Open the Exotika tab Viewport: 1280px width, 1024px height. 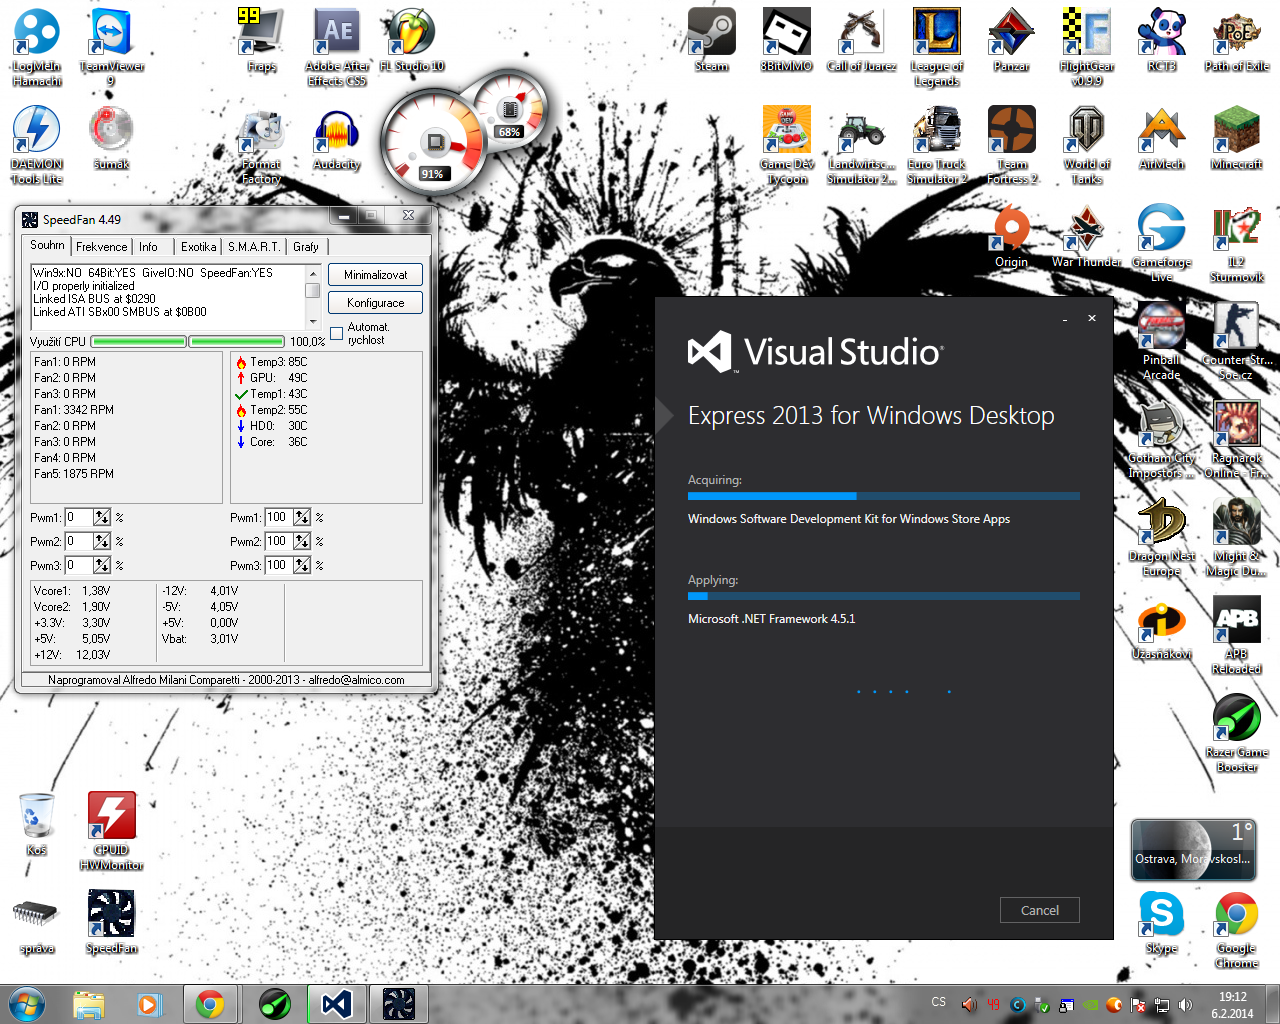[198, 247]
